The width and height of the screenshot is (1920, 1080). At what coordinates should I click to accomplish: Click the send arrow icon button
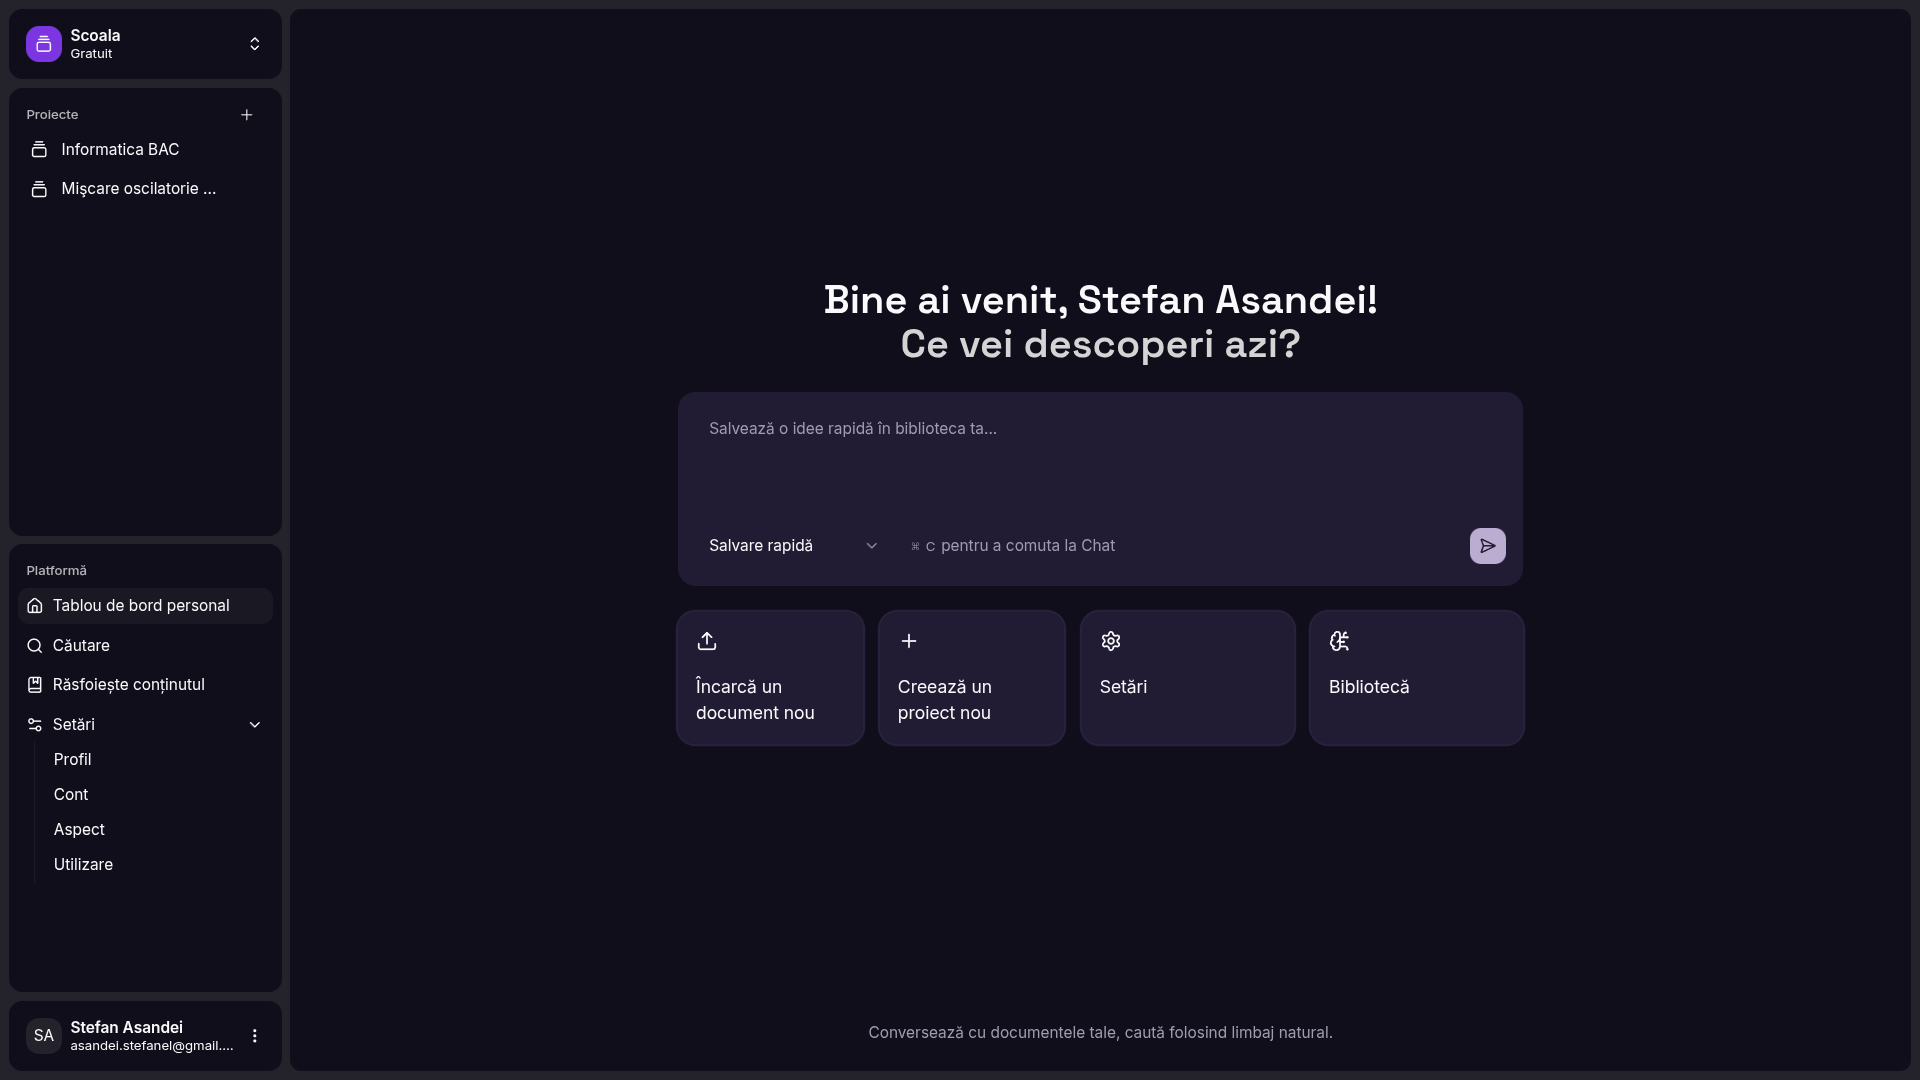[x=1487, y=546]
